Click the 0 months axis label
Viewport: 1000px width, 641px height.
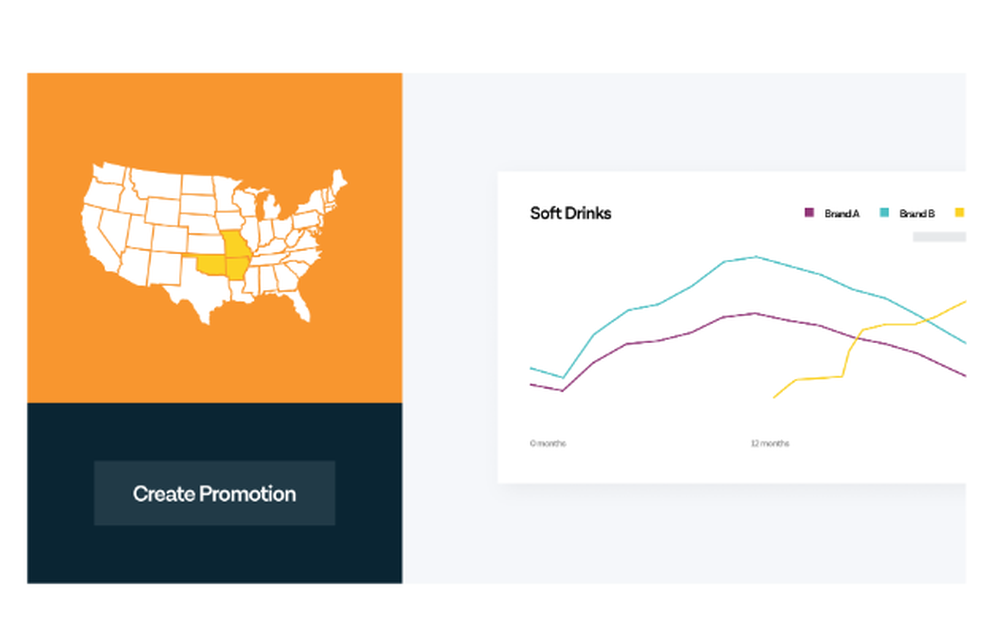[x=548, y=443]
